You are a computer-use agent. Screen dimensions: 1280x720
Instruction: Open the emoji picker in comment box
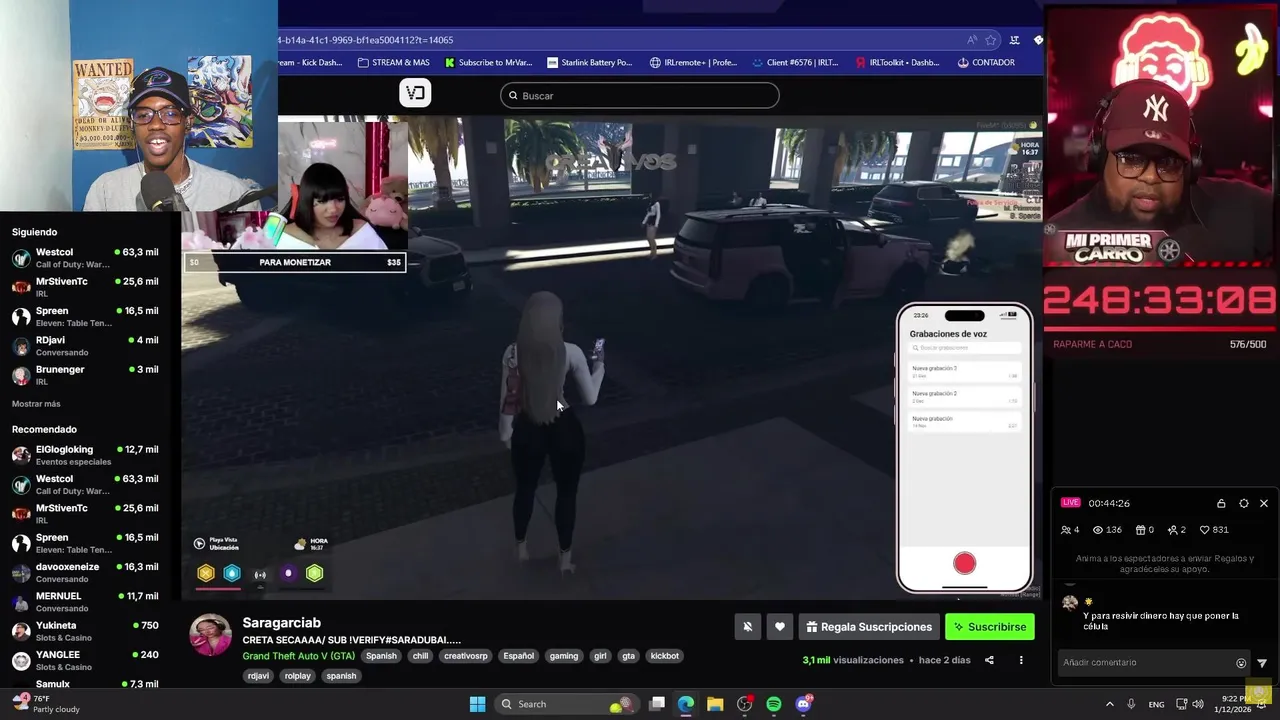tap(1241, 663)
